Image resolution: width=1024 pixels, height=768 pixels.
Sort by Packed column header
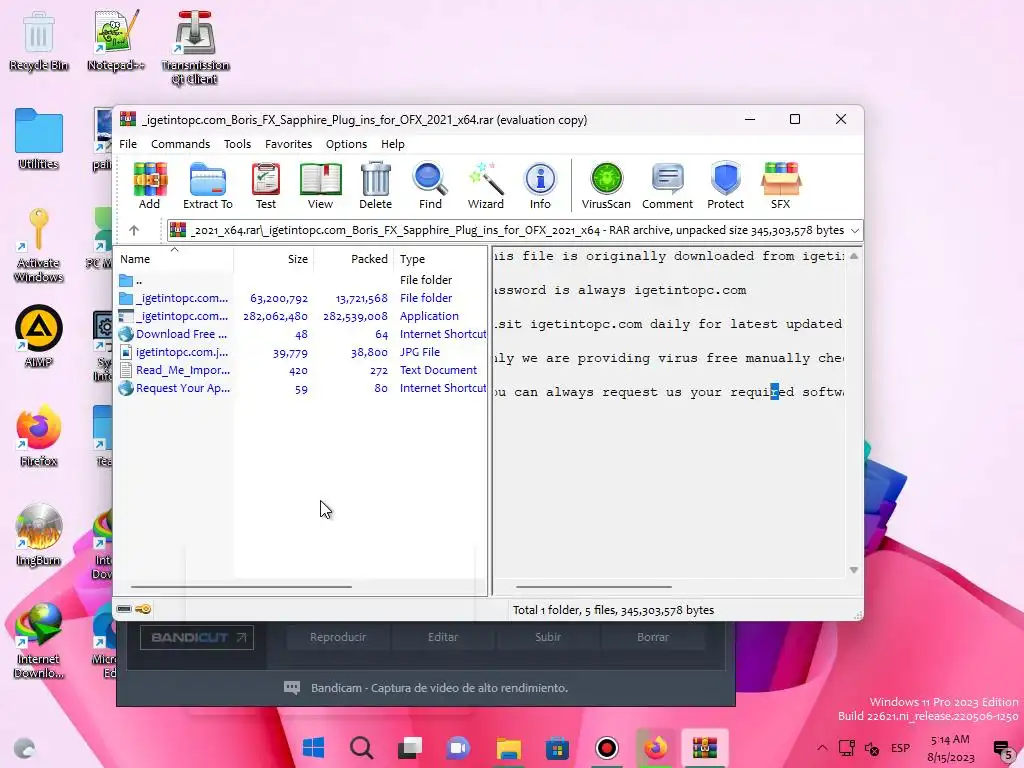tap(354, 259)
